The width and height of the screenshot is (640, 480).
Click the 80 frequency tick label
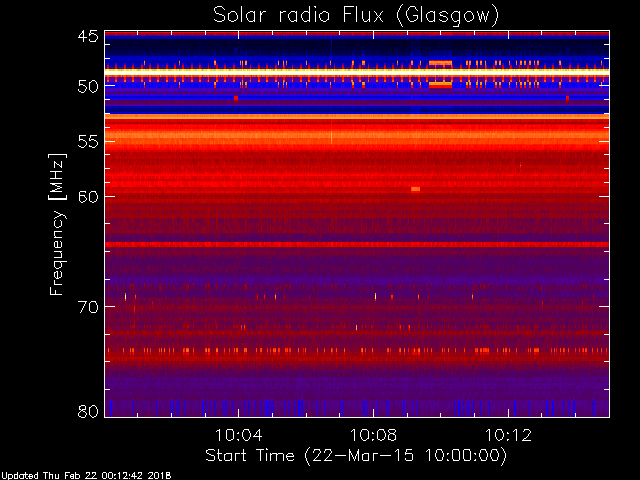click(88, 411)
